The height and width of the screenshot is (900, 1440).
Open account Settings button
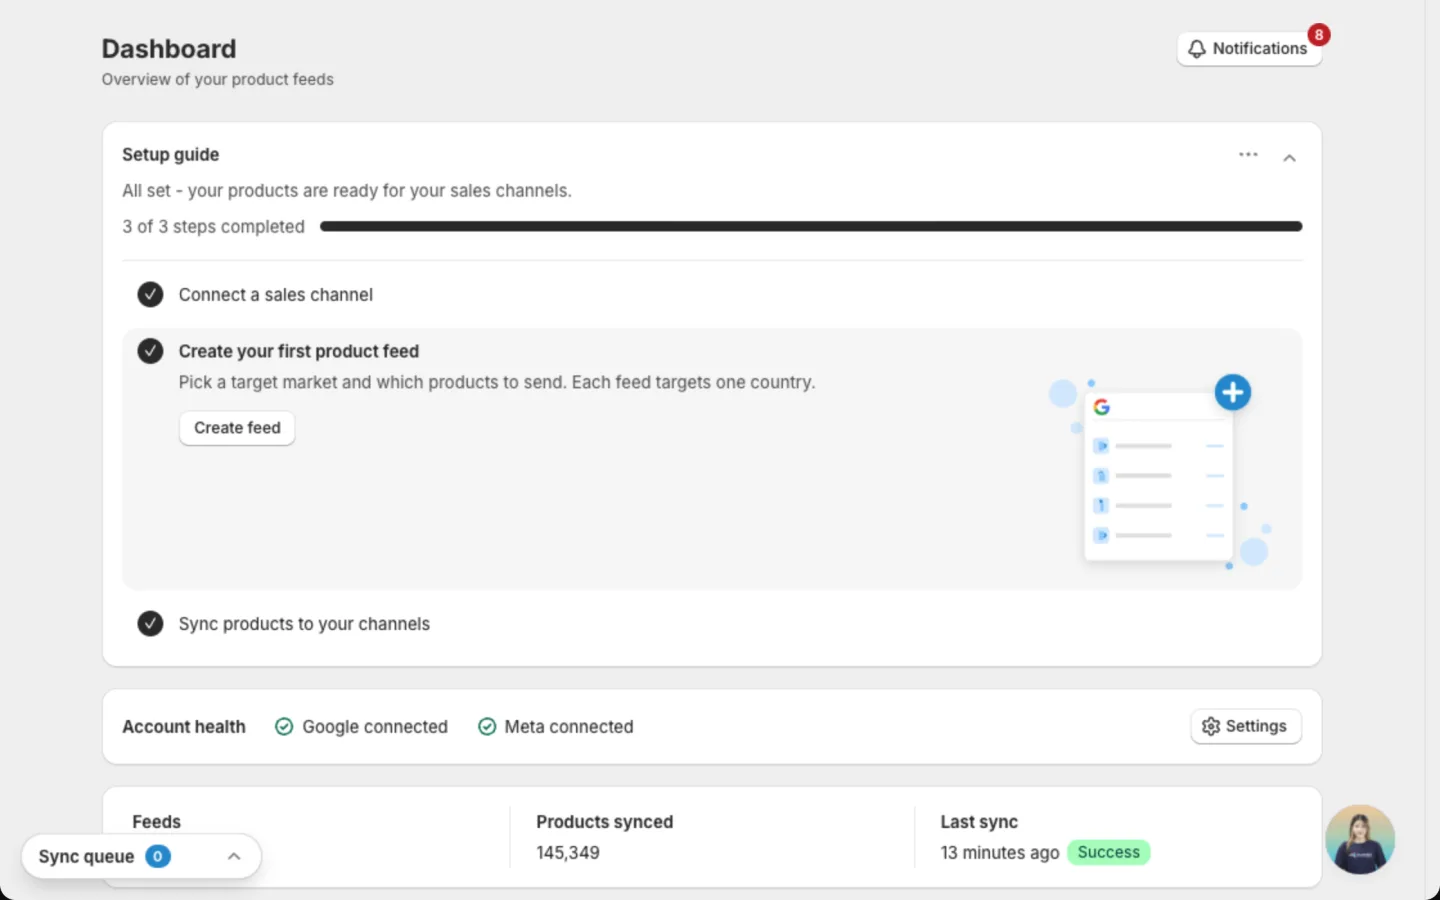point(1245,726)
